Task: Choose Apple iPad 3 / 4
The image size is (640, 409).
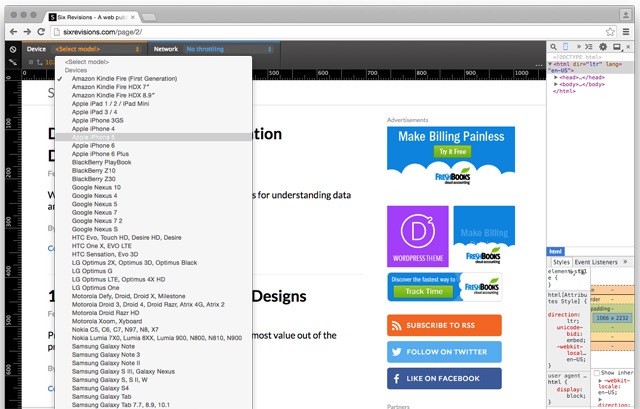Action: click(153, 112)
